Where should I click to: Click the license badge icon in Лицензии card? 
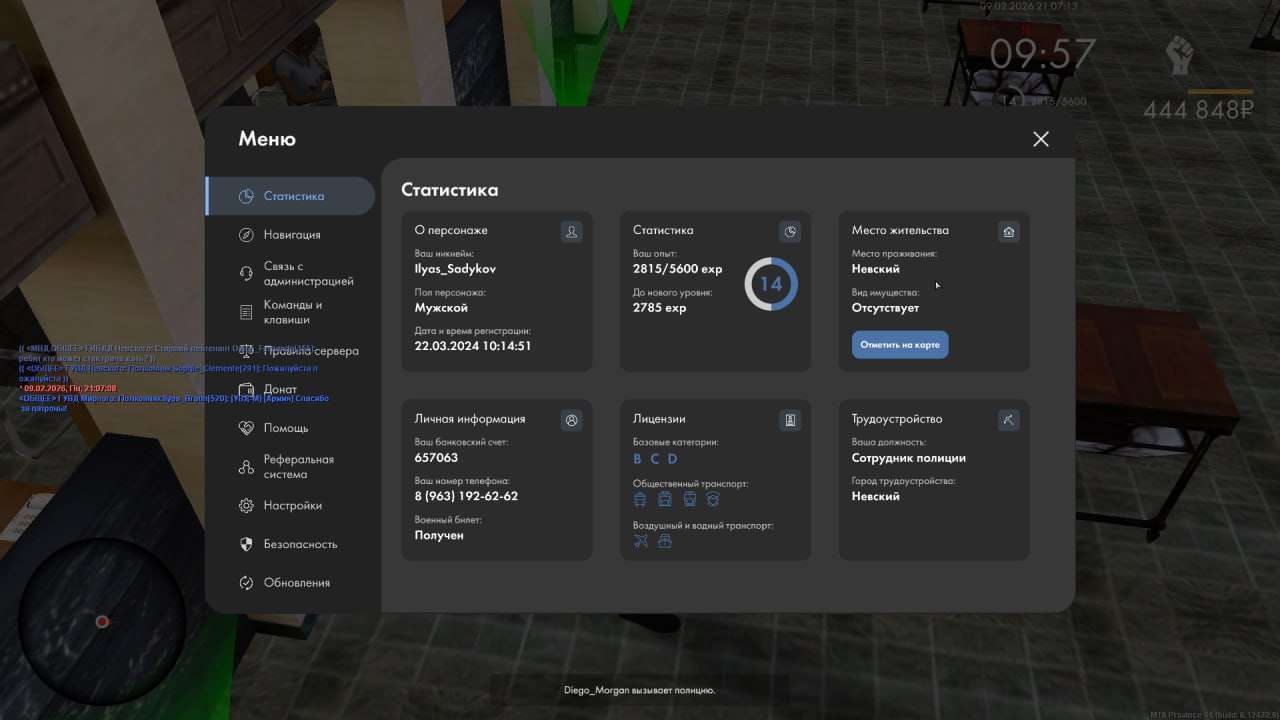790,421
